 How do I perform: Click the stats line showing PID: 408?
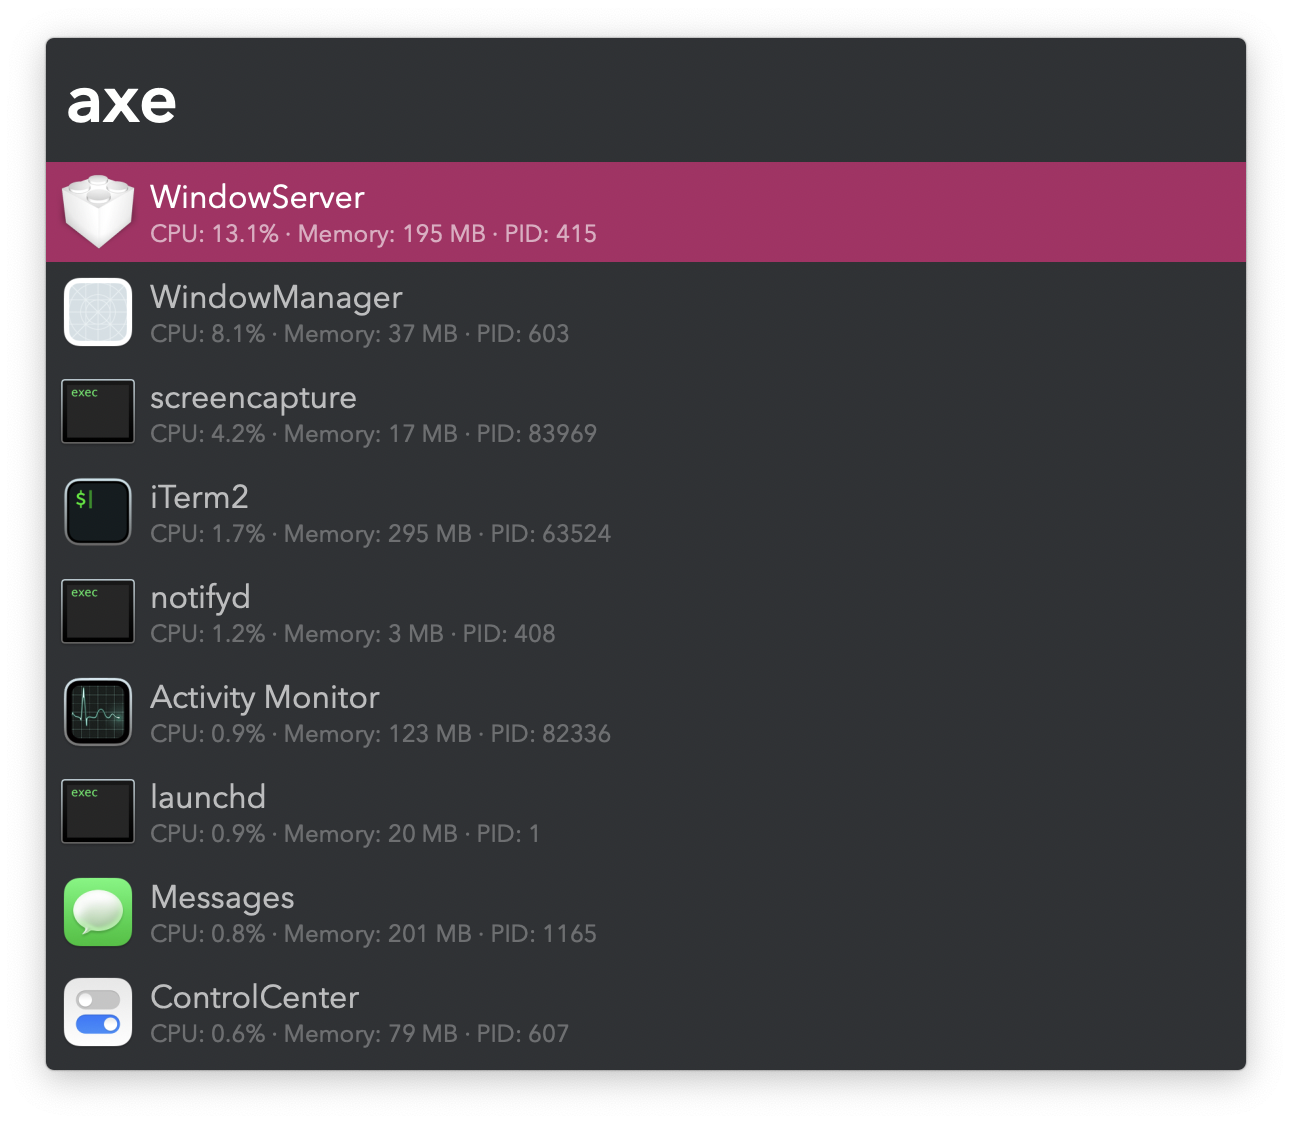click(x=352, y=634)
